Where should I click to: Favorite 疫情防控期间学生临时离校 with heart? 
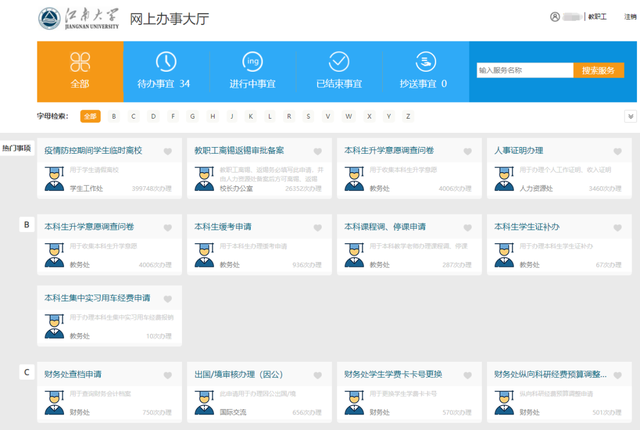[x=168, y=152]
